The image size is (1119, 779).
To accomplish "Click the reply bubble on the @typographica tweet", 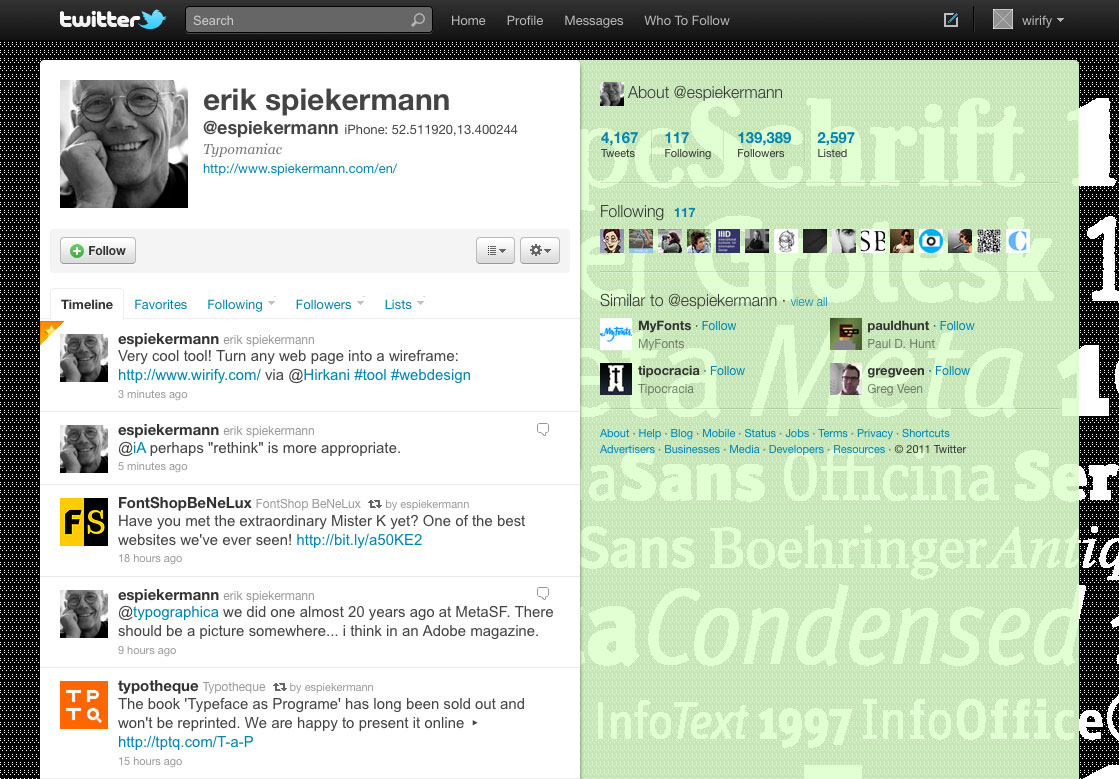I will [543, 594].
